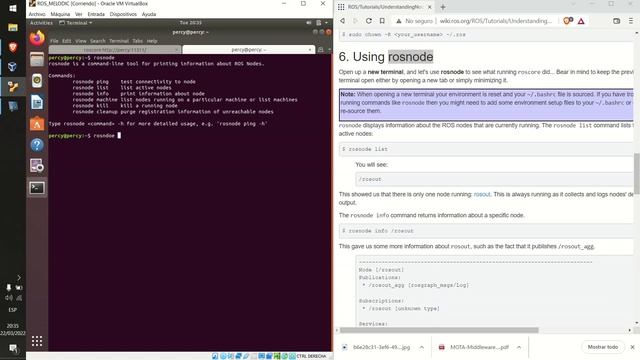Open the terminal tab list dropdown arrow
This screenshot has width=640, height=360.
tap(329, 50)
